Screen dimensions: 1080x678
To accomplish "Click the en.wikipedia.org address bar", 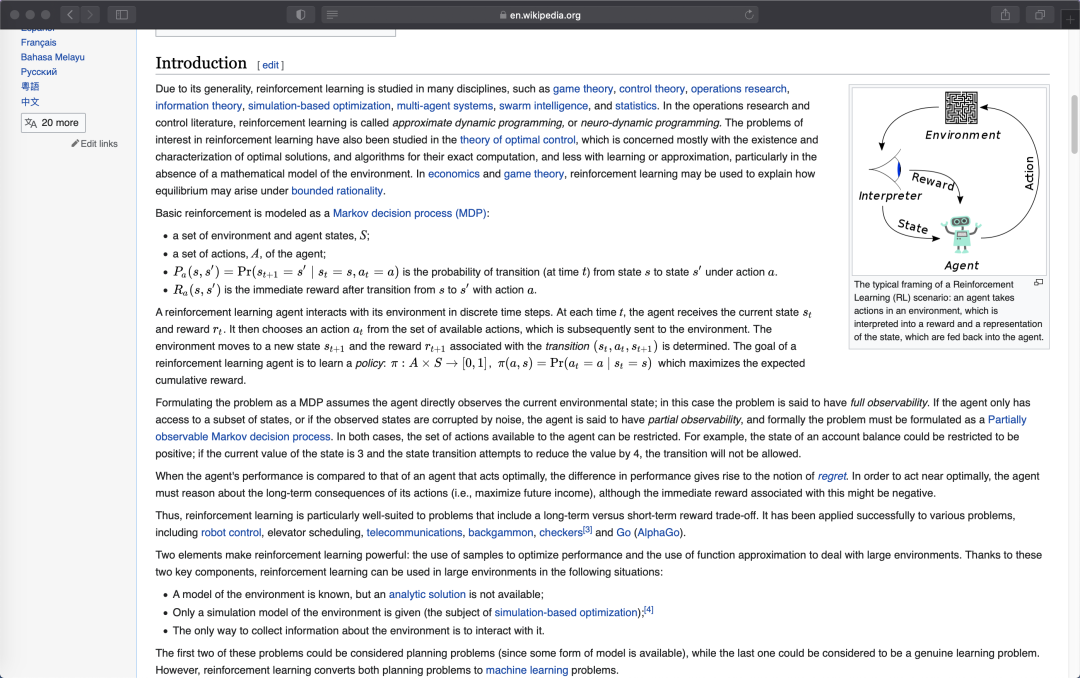I will tap(540, 14).
